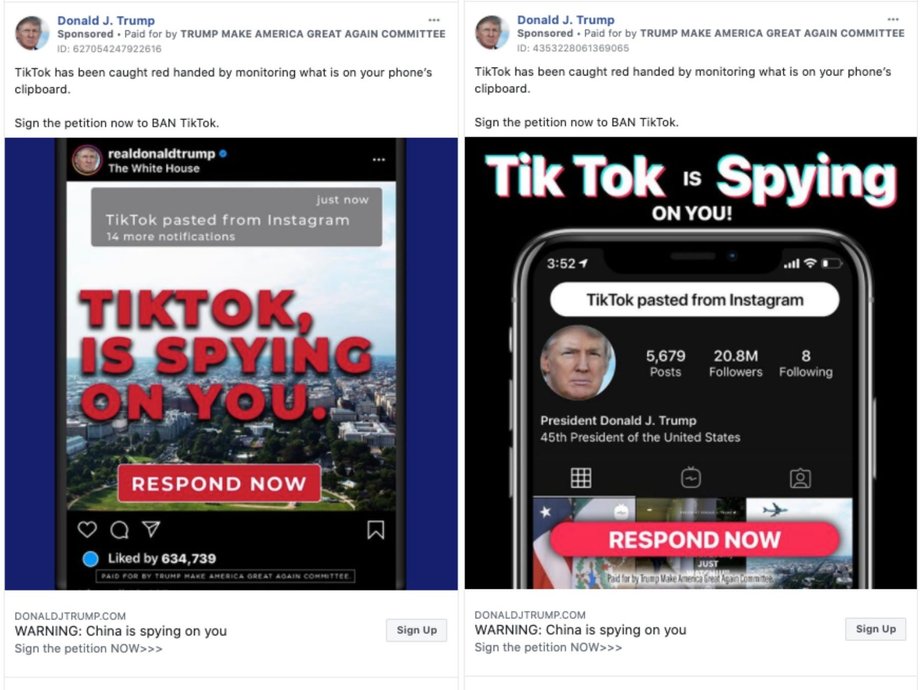The height and width of the screenshot is (690, 920).
Task: Click Sign Up button on left ad
Action: pyautogui.click(x=417, y=630)
